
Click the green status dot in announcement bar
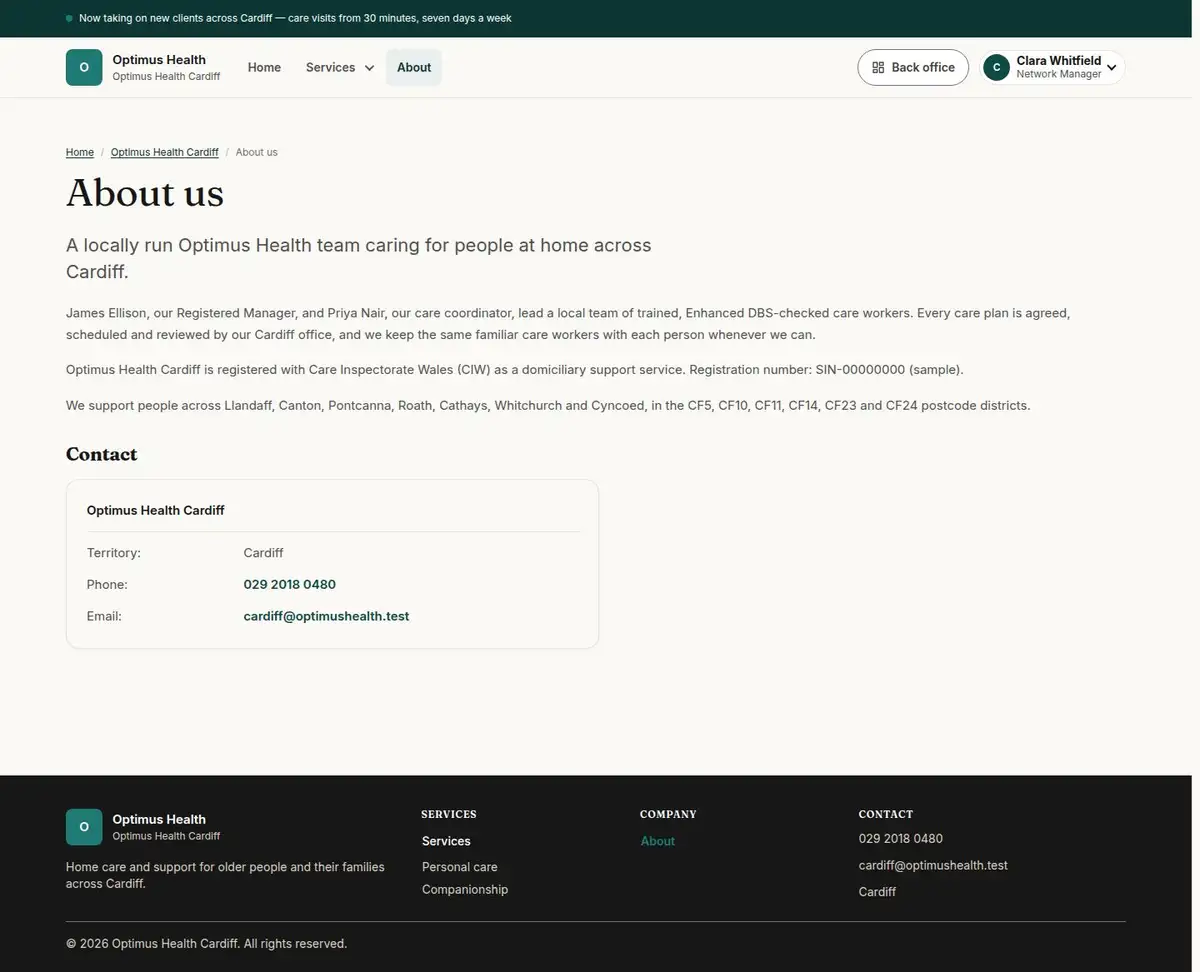pos(69,18)
